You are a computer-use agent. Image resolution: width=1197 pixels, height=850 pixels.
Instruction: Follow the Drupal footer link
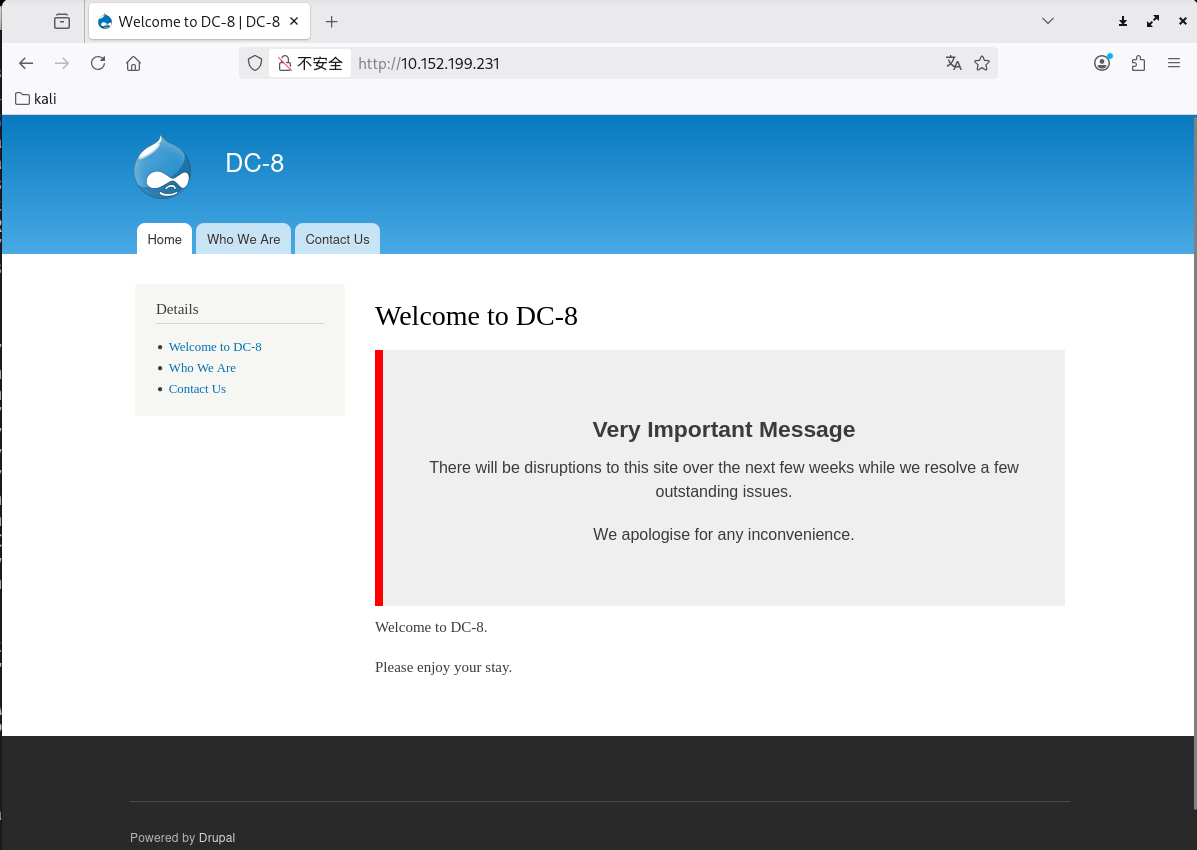(217, 838)
